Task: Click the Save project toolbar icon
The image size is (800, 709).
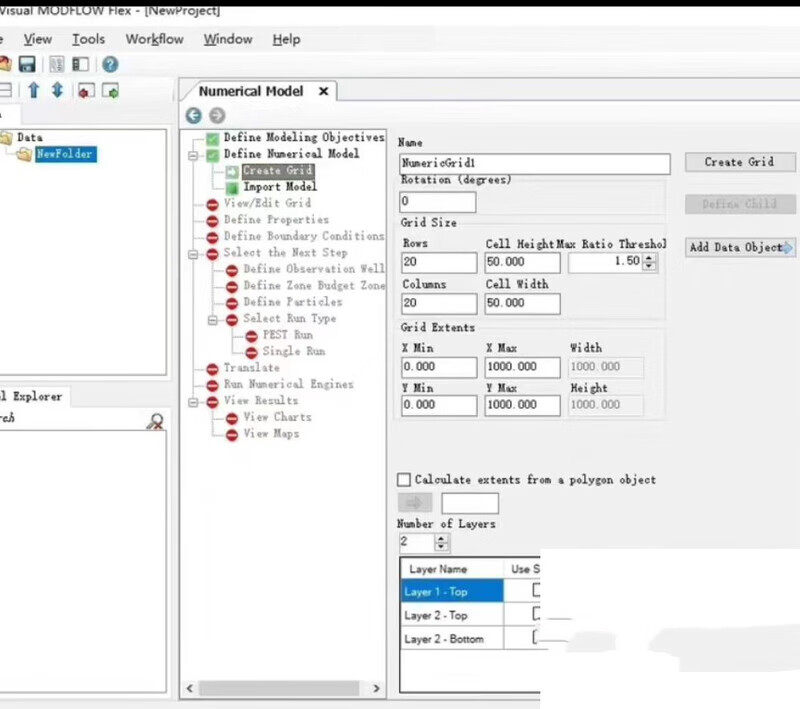Action: click(x=28, y=64)
